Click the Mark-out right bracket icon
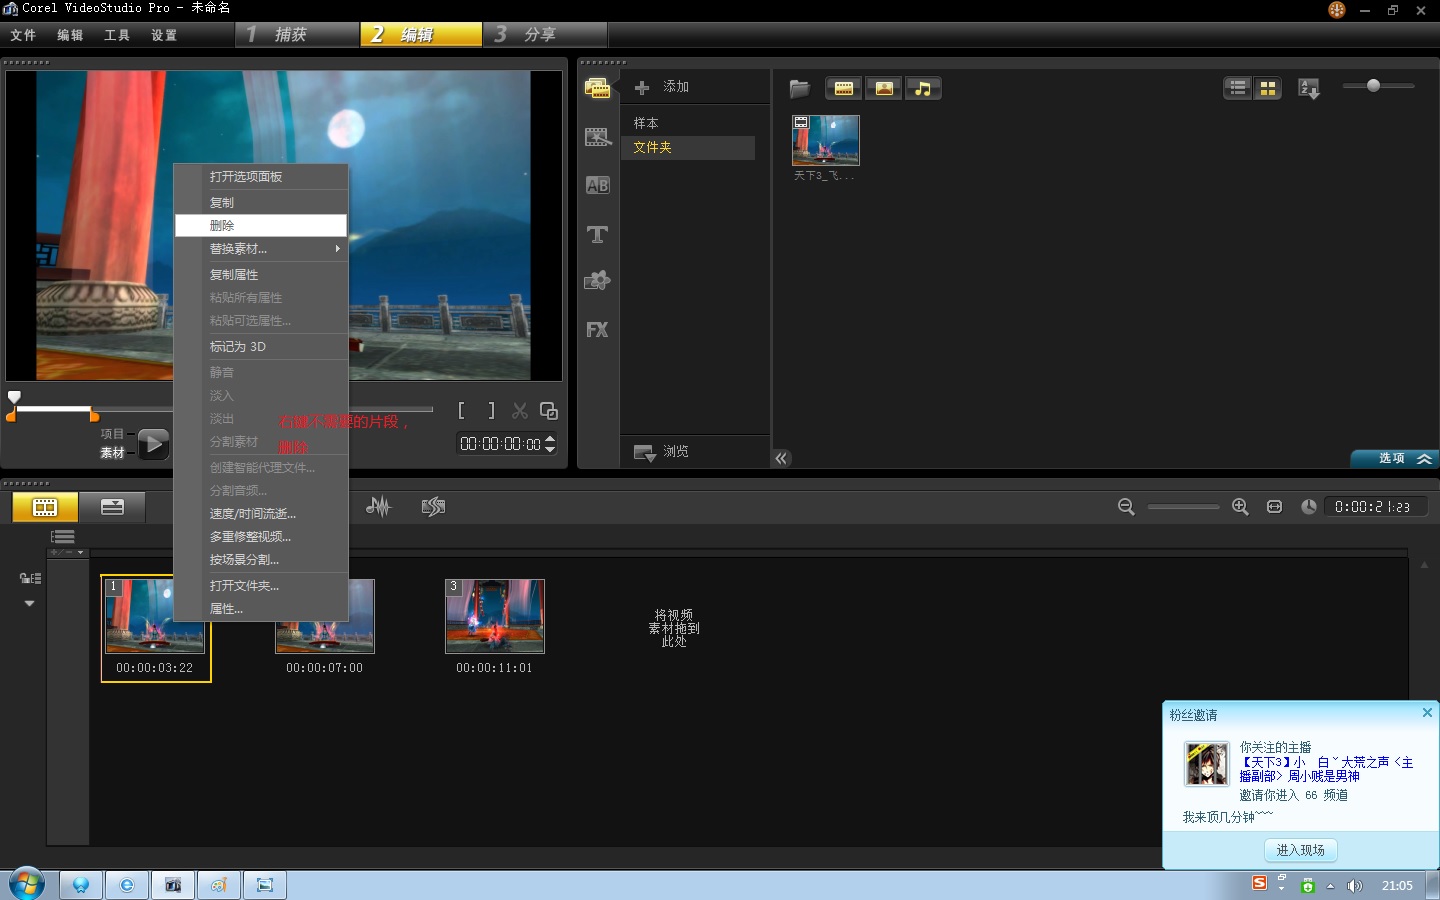The width and height of the screenshot is (1440, 900). tap(491, 410)
